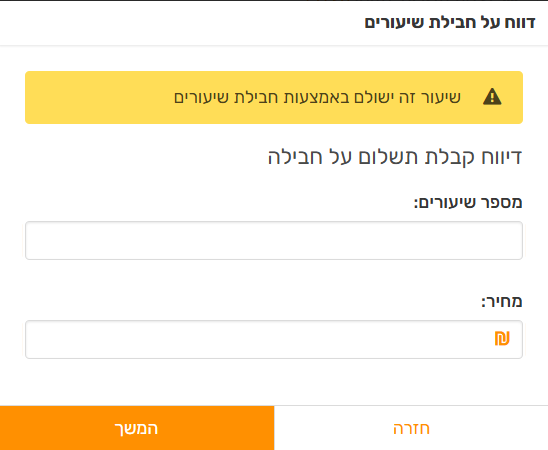Click the מחיר: label
Screen dimensions: 548x450
point(502,301)
